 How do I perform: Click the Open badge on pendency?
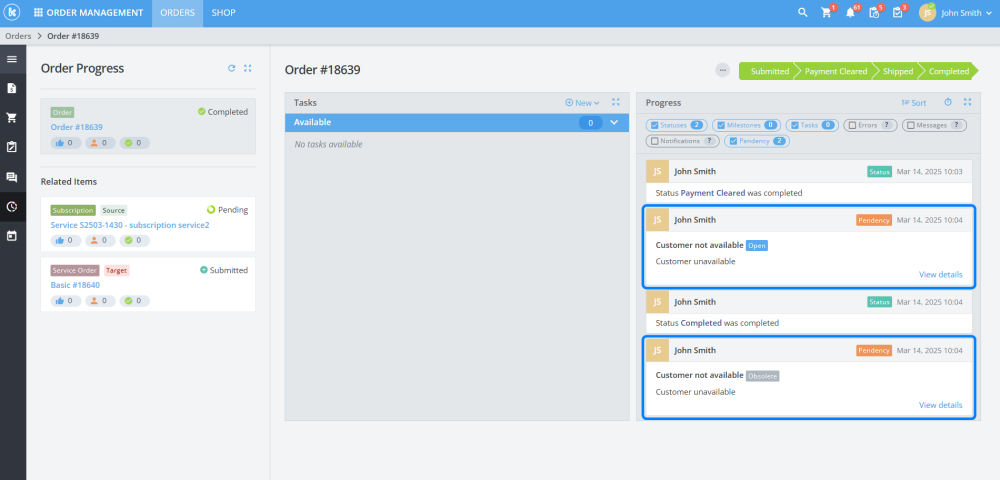[x=757, y=245]
